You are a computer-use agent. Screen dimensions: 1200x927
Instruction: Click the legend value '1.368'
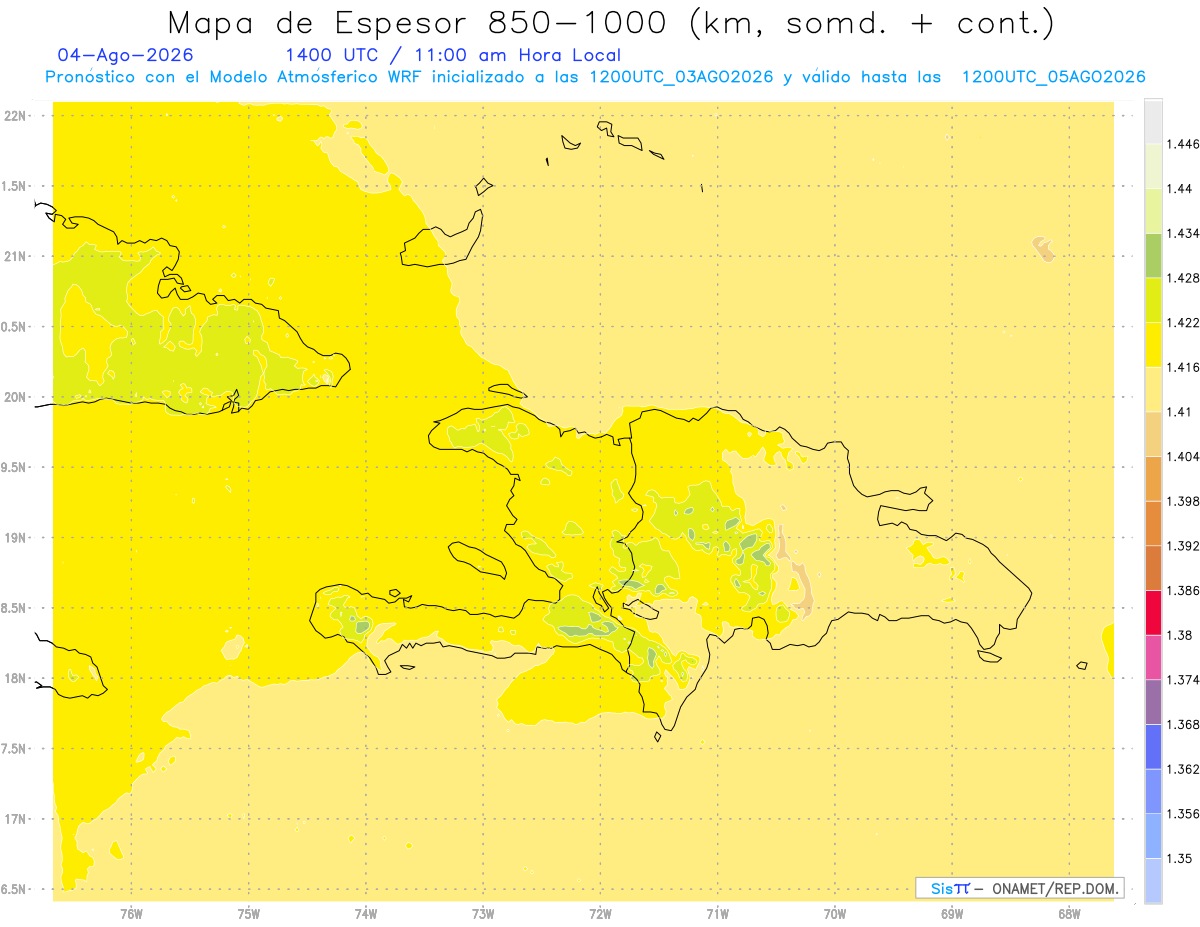(1185, 724)
